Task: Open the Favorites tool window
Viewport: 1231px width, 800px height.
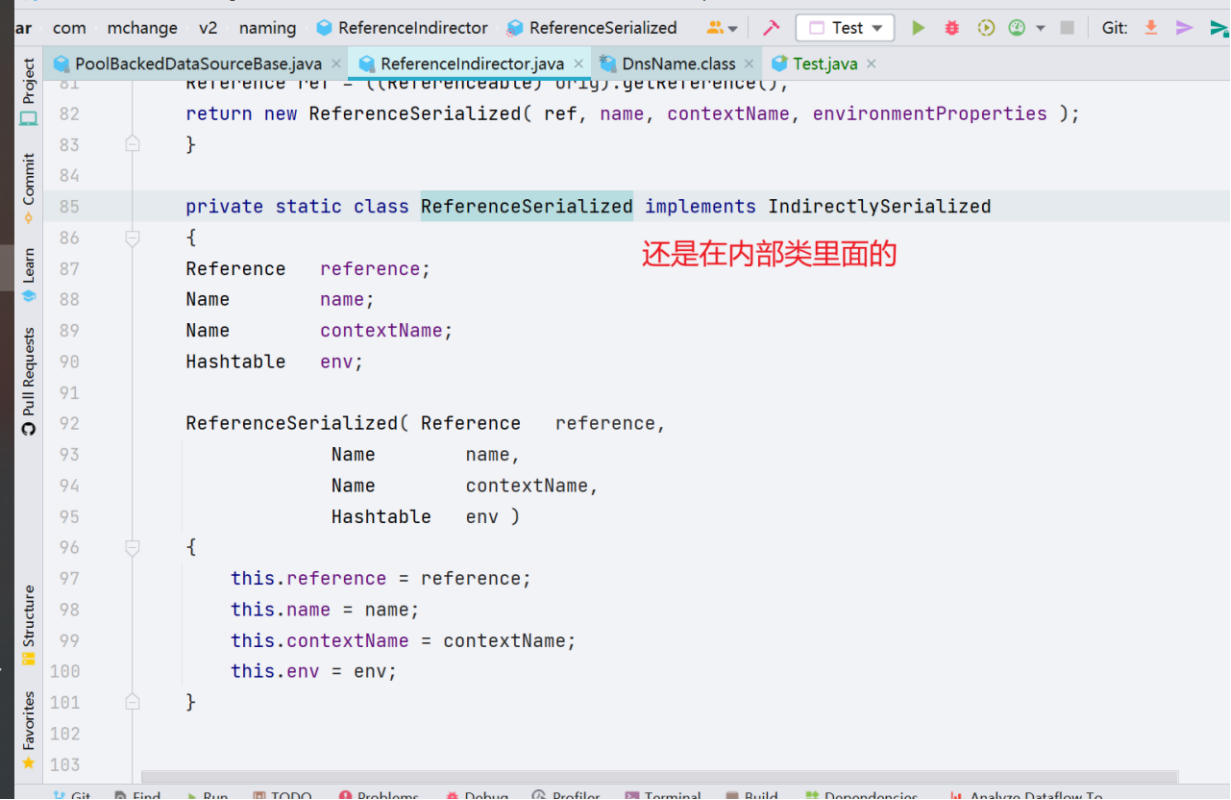Action: (28, 730)
